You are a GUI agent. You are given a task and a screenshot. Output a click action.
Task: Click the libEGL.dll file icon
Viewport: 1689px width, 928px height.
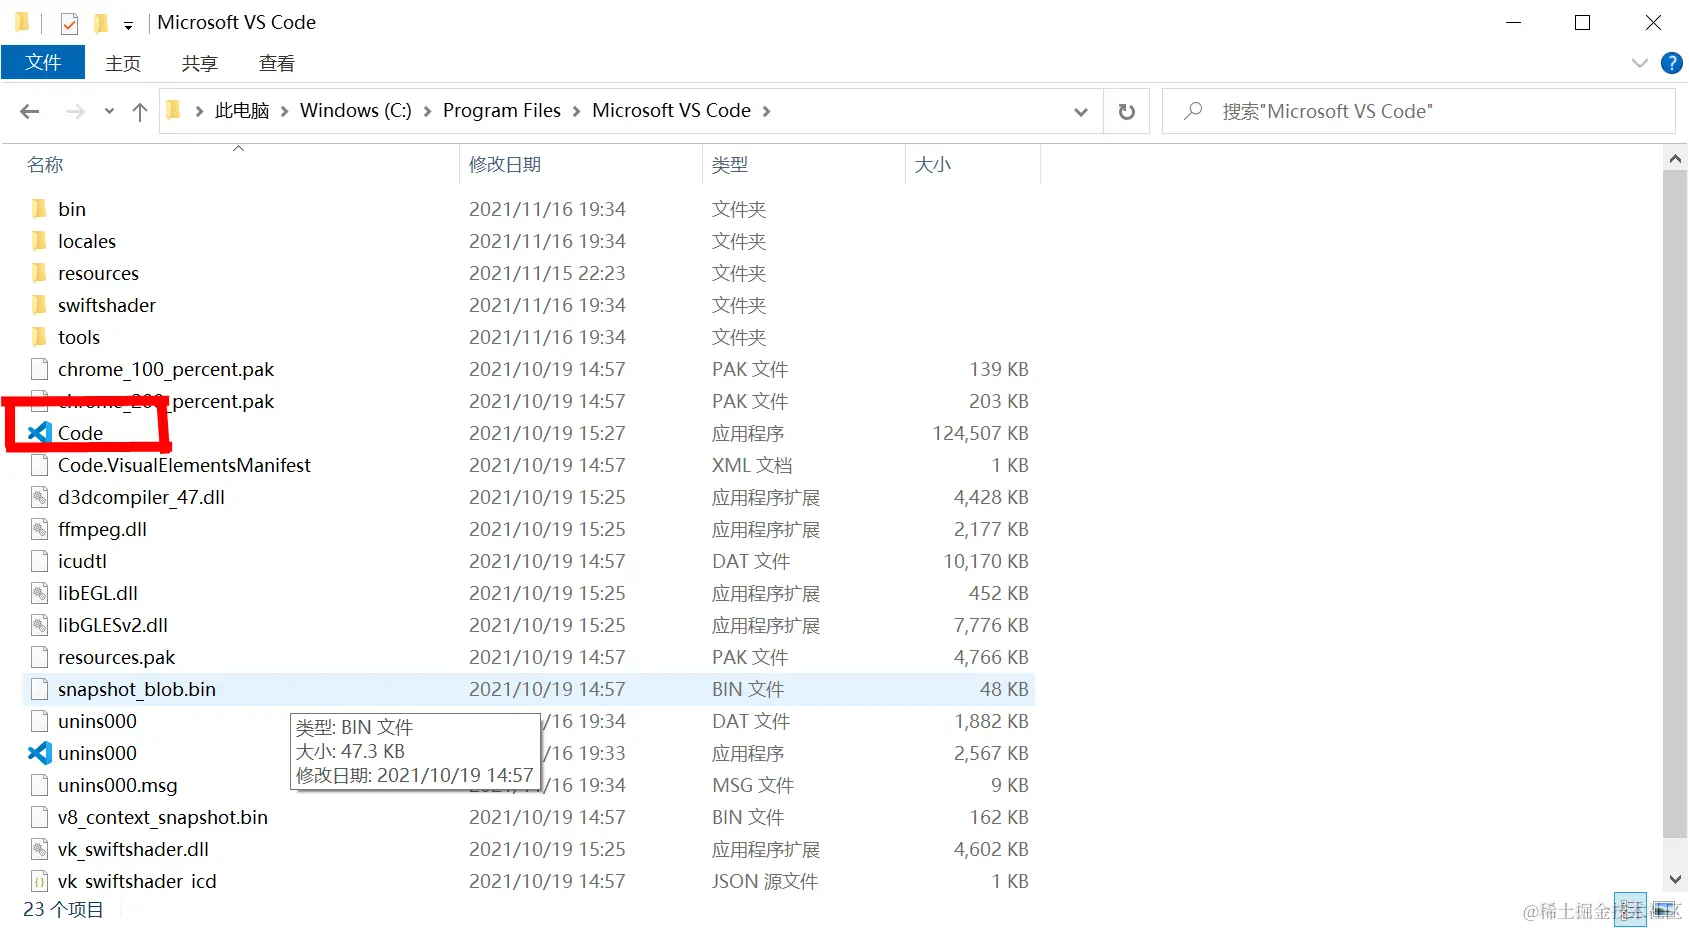(39, 593)
